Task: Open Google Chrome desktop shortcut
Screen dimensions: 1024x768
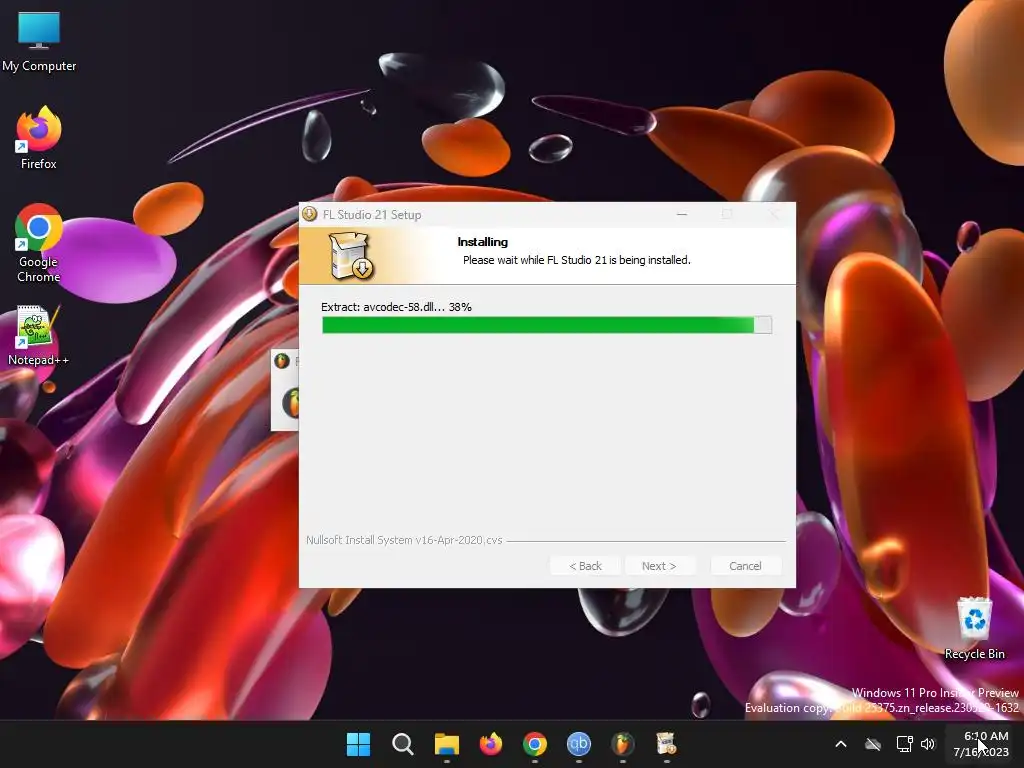Action: [39, 242]
